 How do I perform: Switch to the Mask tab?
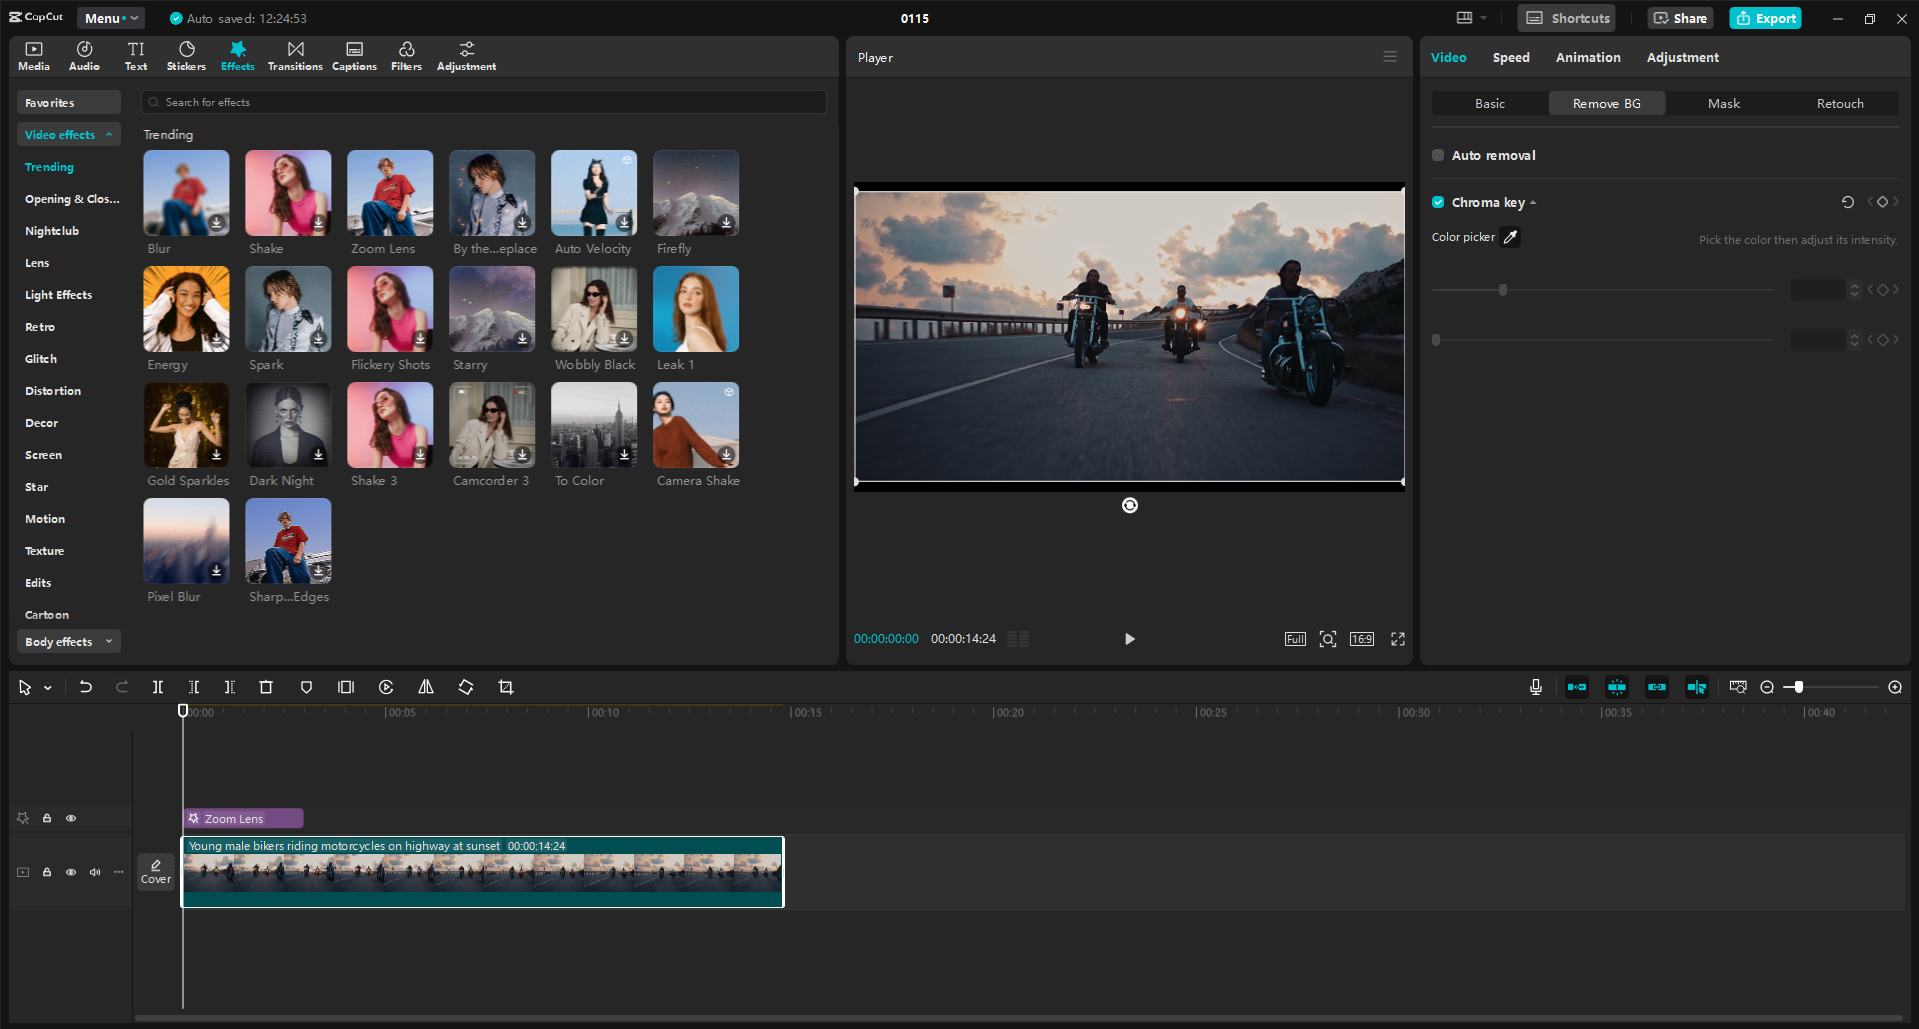point(1723,103)
